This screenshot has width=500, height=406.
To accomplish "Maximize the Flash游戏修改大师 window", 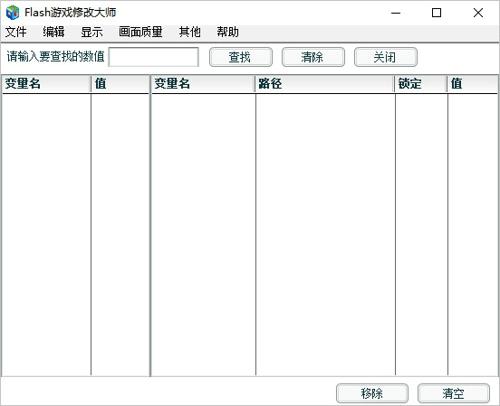I will click(437, 13).
